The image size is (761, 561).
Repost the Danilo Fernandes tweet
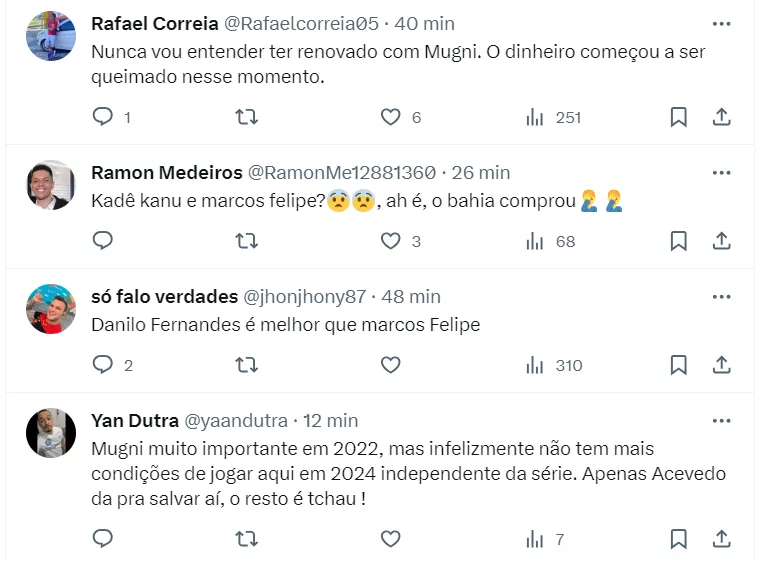246,365
